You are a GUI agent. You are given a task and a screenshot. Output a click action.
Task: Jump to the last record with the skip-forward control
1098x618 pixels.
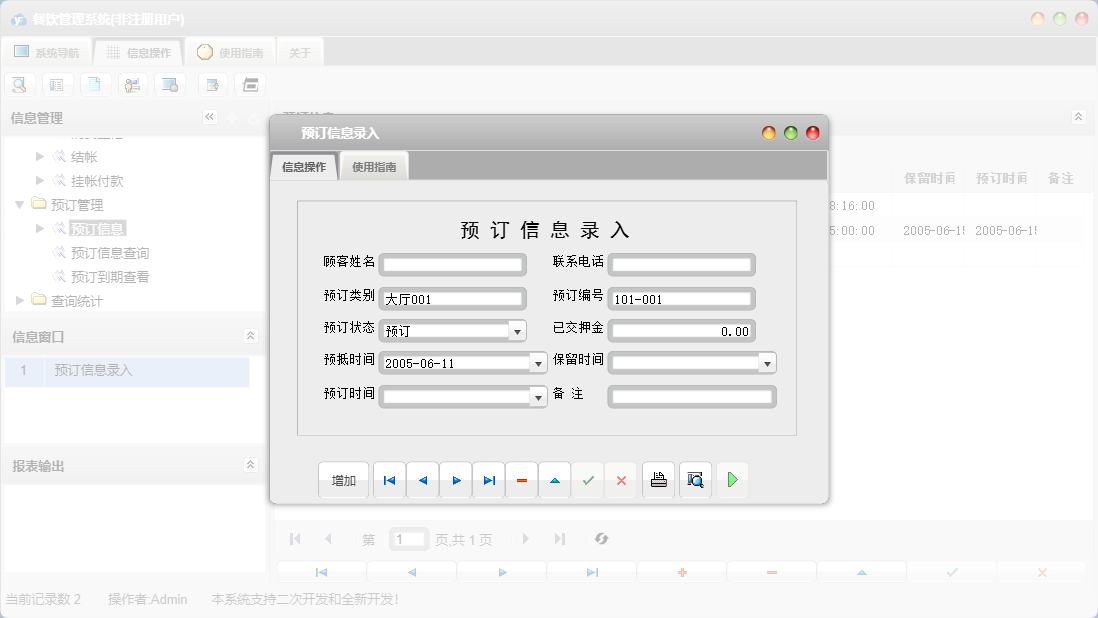(x=489, y=480)
